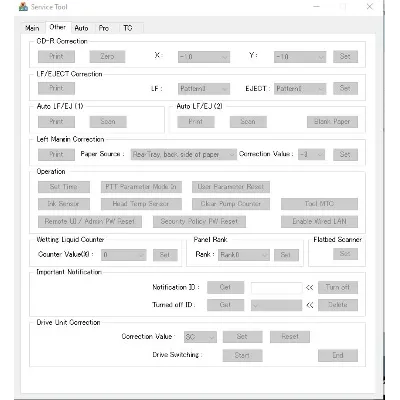Click Security Policy PW Reset button
Screen dimensions: 400x400
199,221
